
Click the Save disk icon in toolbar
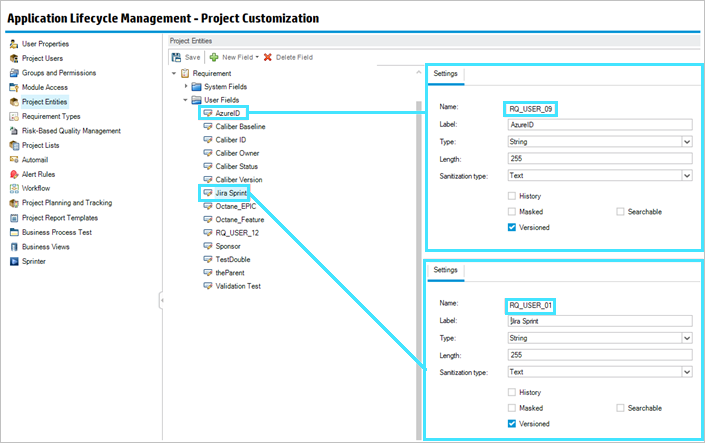click(x=177, y=57)
